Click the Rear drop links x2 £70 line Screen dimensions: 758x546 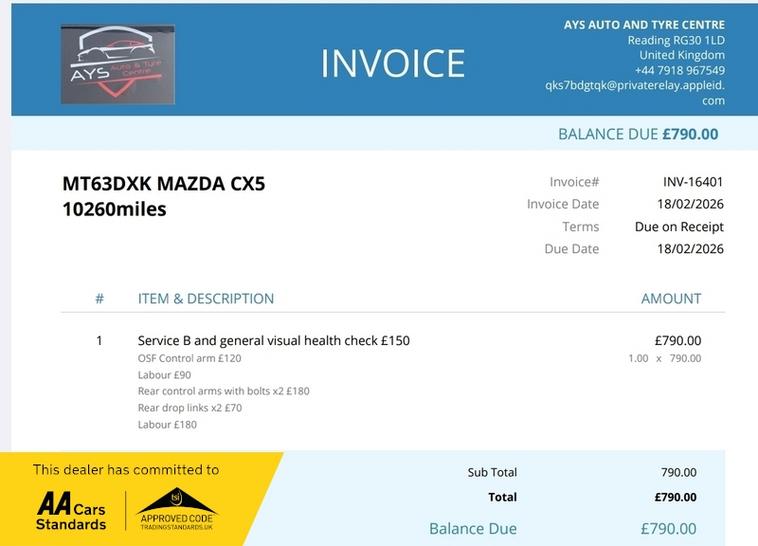point(189,408)
